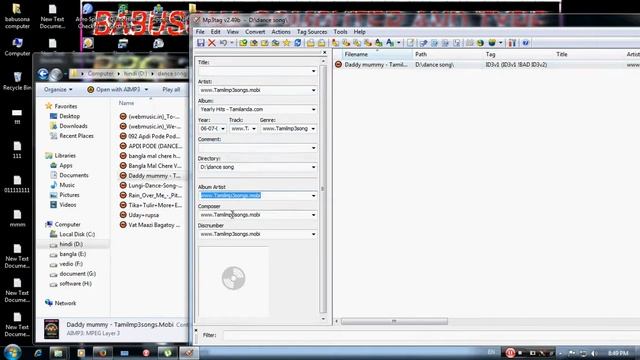Open Music under Libraries in Explorer
640x360 pixels.
tap(62, 185)
